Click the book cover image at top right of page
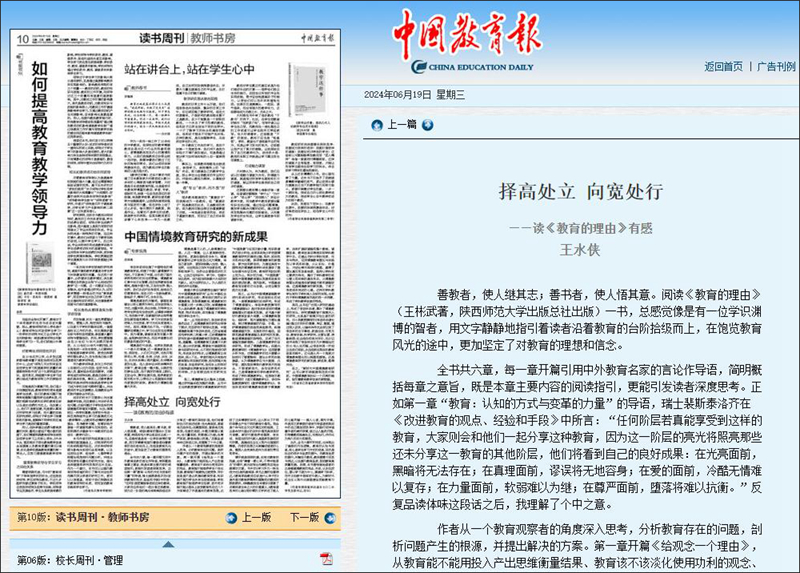 tap(309, 90)
